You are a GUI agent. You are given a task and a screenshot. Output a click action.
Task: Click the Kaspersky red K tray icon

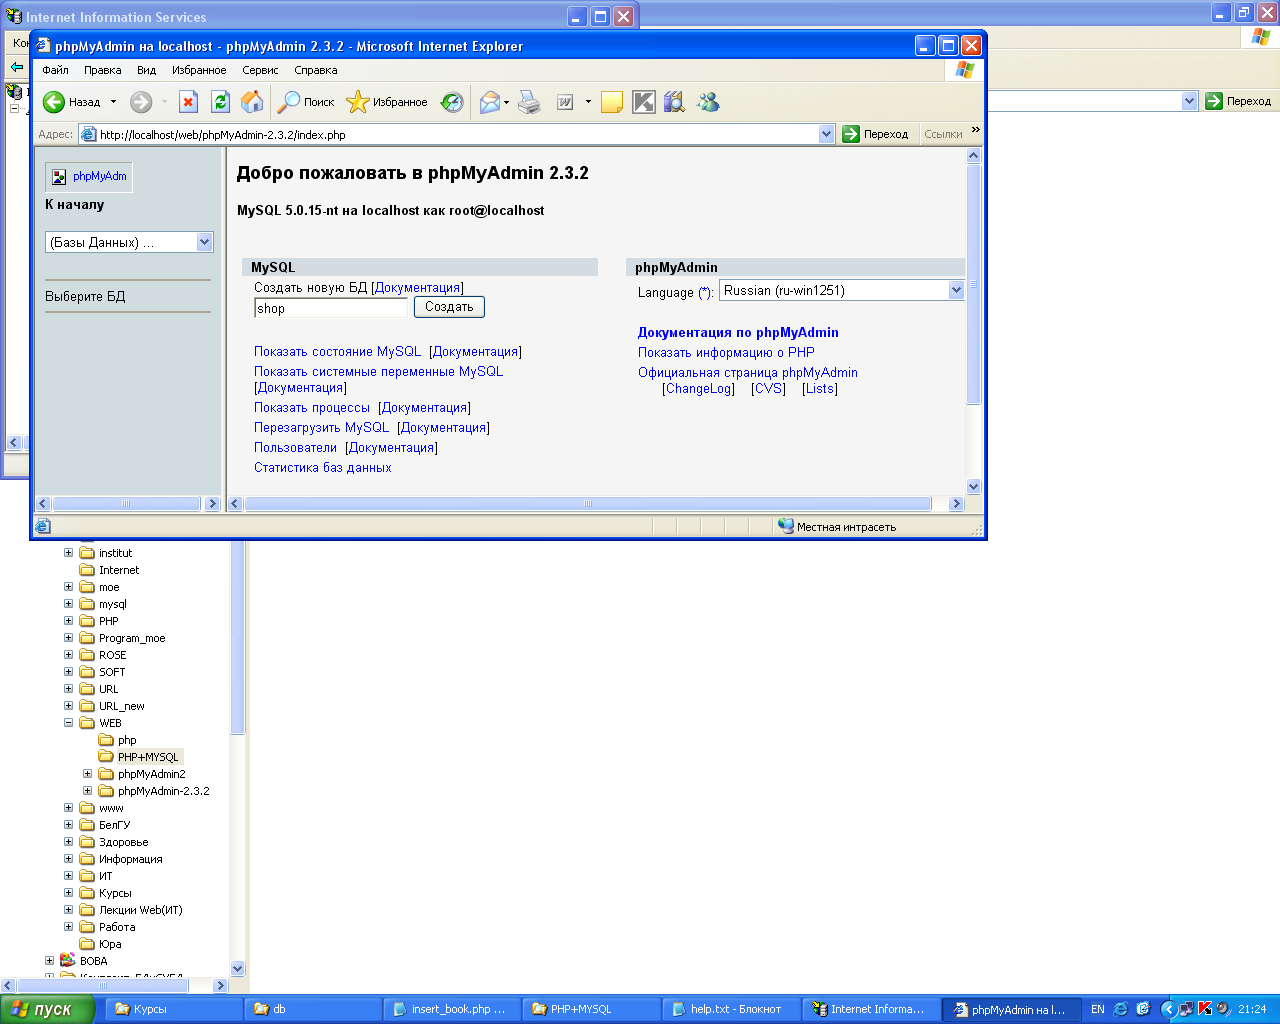click(1206, 1009)
